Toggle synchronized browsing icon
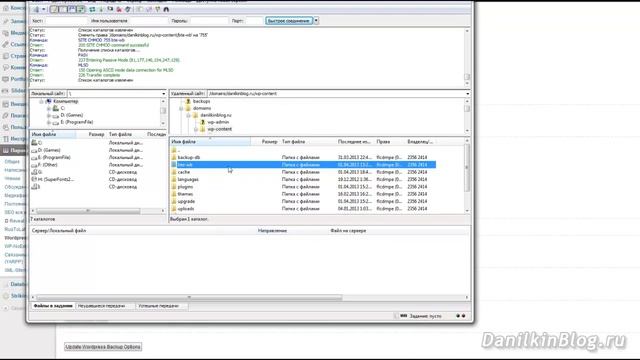Image resolution: width=640 pixels, height=360 pixels. (x=158, y=9)
